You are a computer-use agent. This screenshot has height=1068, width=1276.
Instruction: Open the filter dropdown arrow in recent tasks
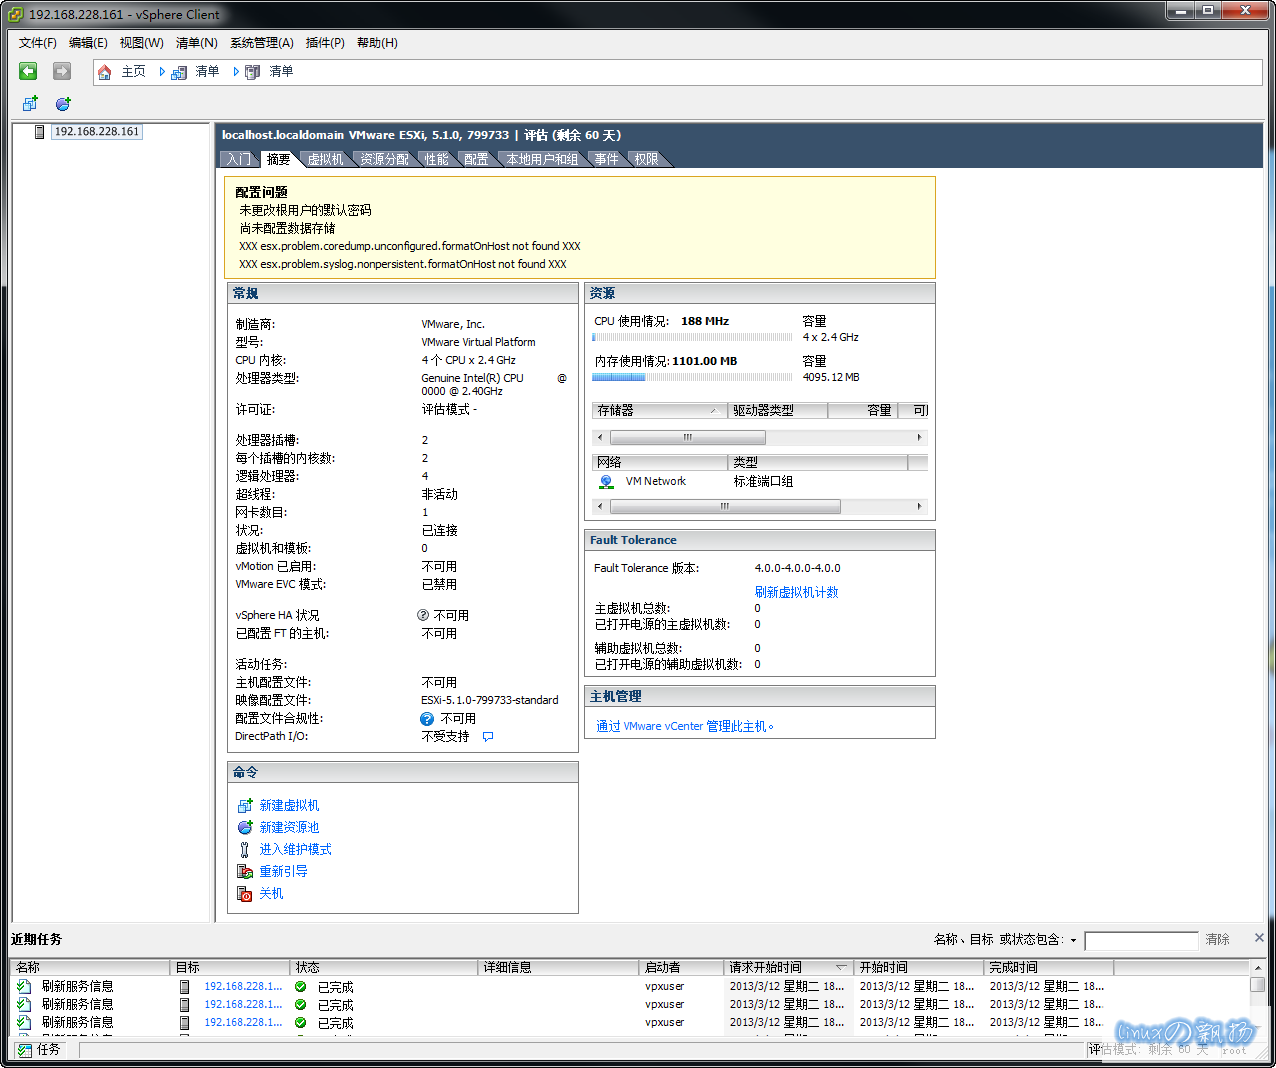(x=1074, y=940)
